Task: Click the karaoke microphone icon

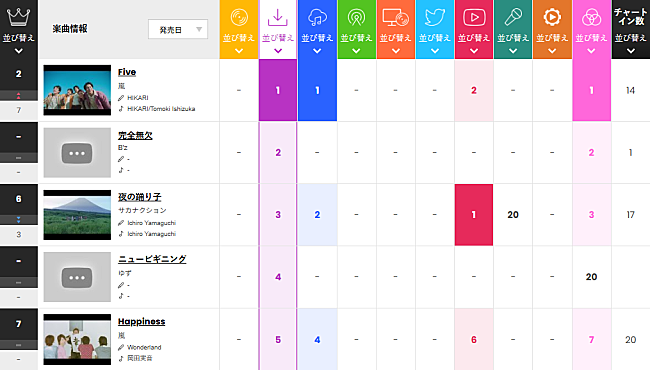Action: tap(513, 17)
